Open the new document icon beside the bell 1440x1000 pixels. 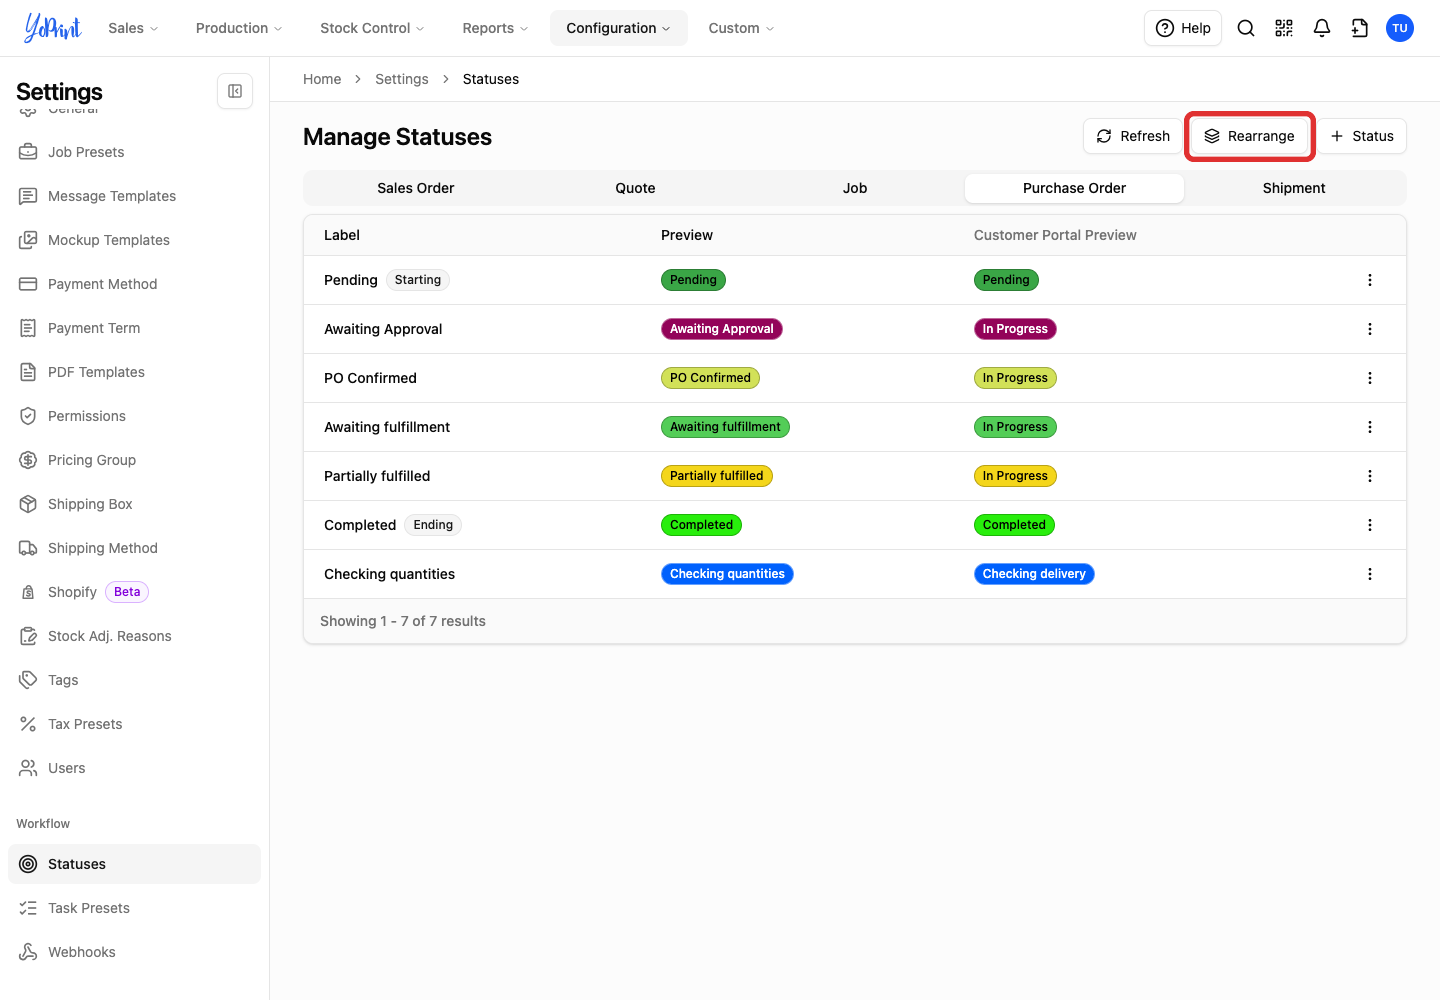point(1360,28)
